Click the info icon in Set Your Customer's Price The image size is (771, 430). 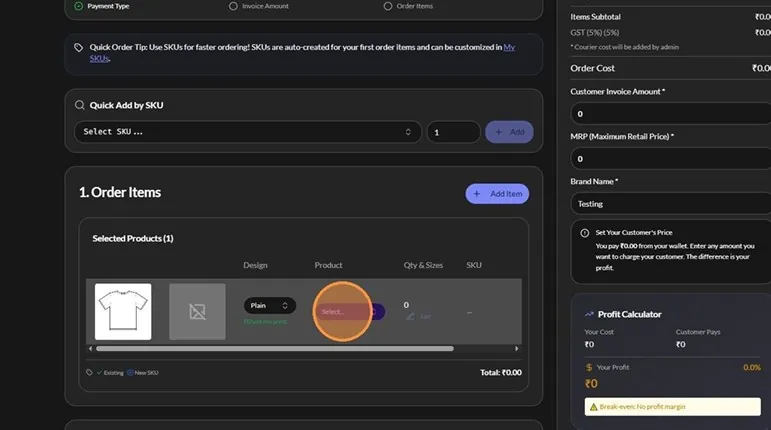(x=584, y=233)
